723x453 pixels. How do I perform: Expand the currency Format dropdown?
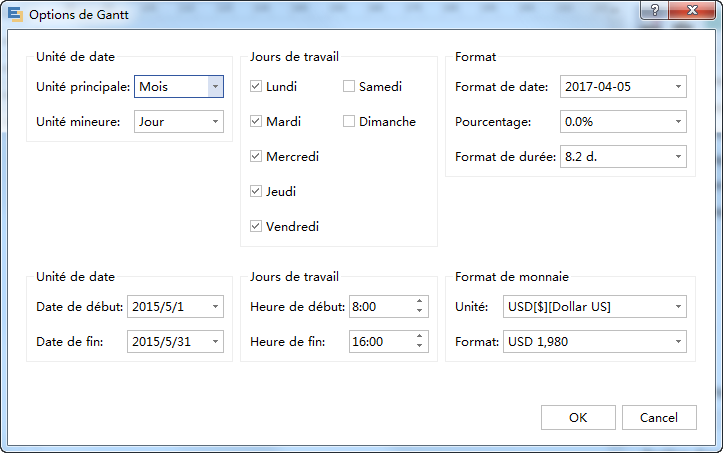tap(679, 342)
